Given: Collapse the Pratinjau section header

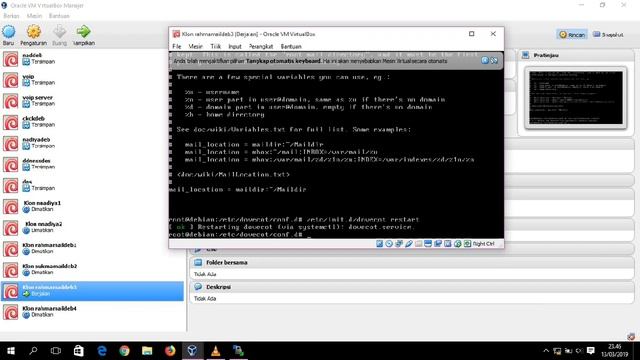Looking at the screenshot, I should 576,55.
